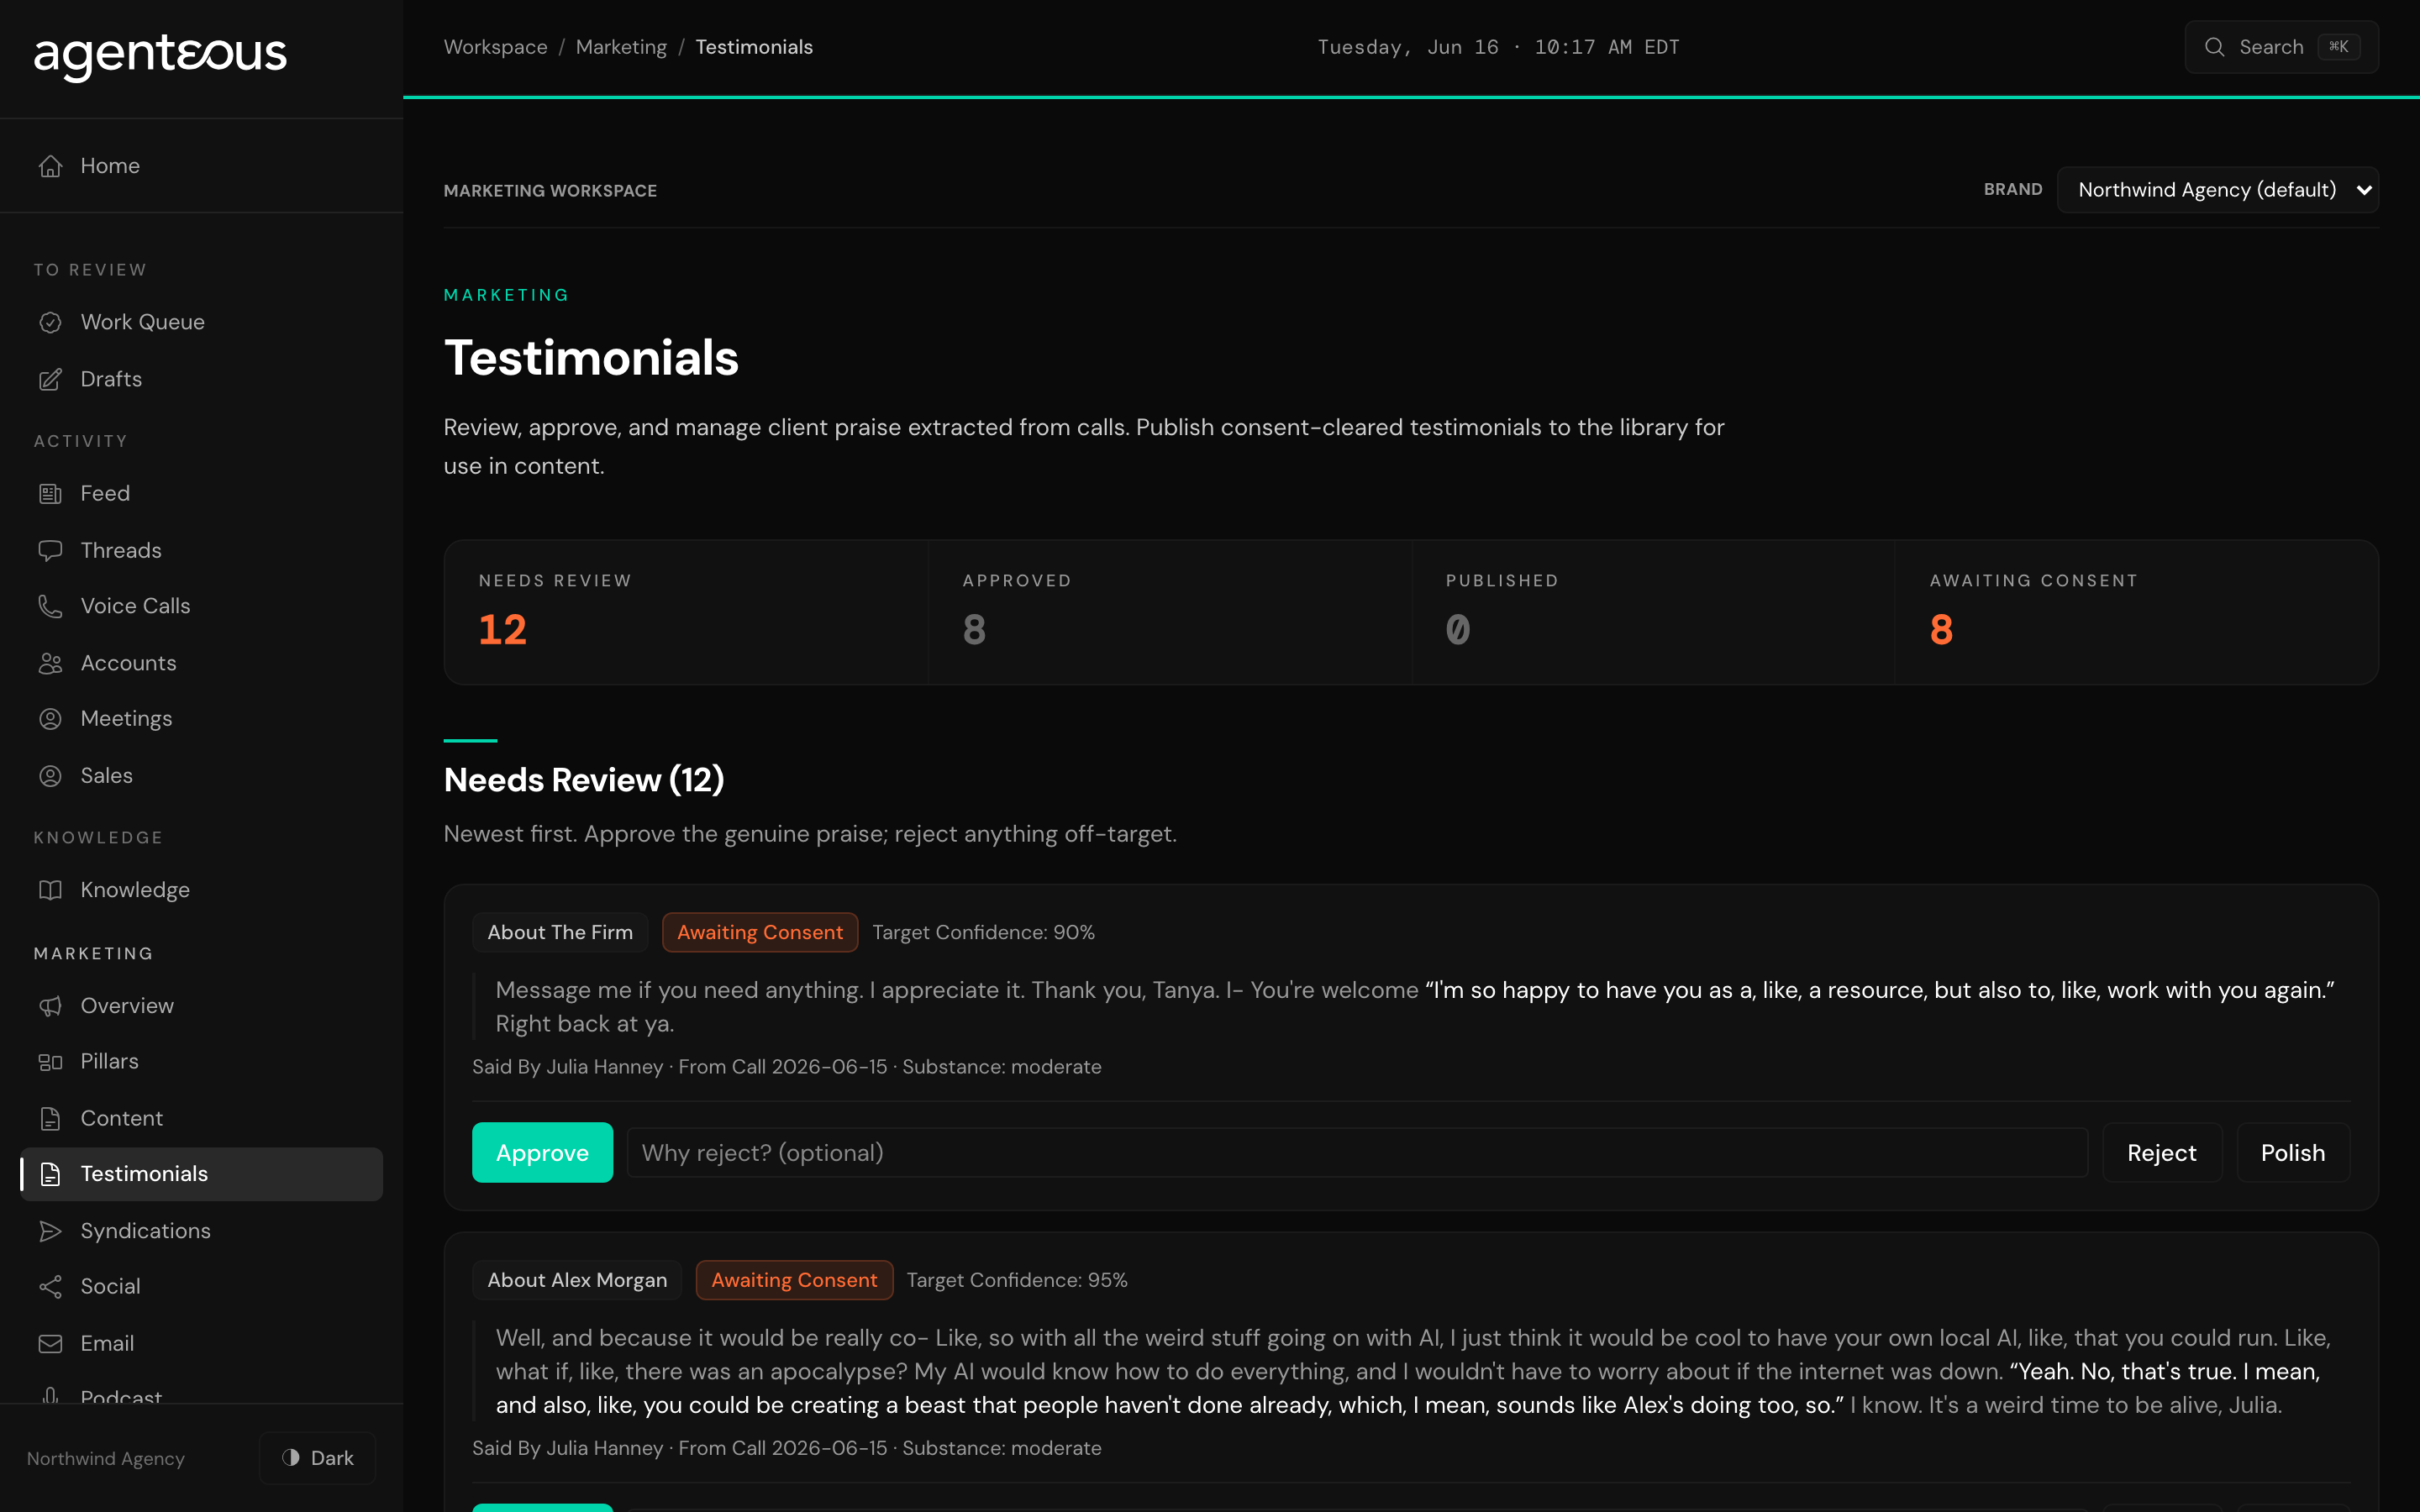
Task: Click the Sales icon
Action: click(x=50, y=776)
